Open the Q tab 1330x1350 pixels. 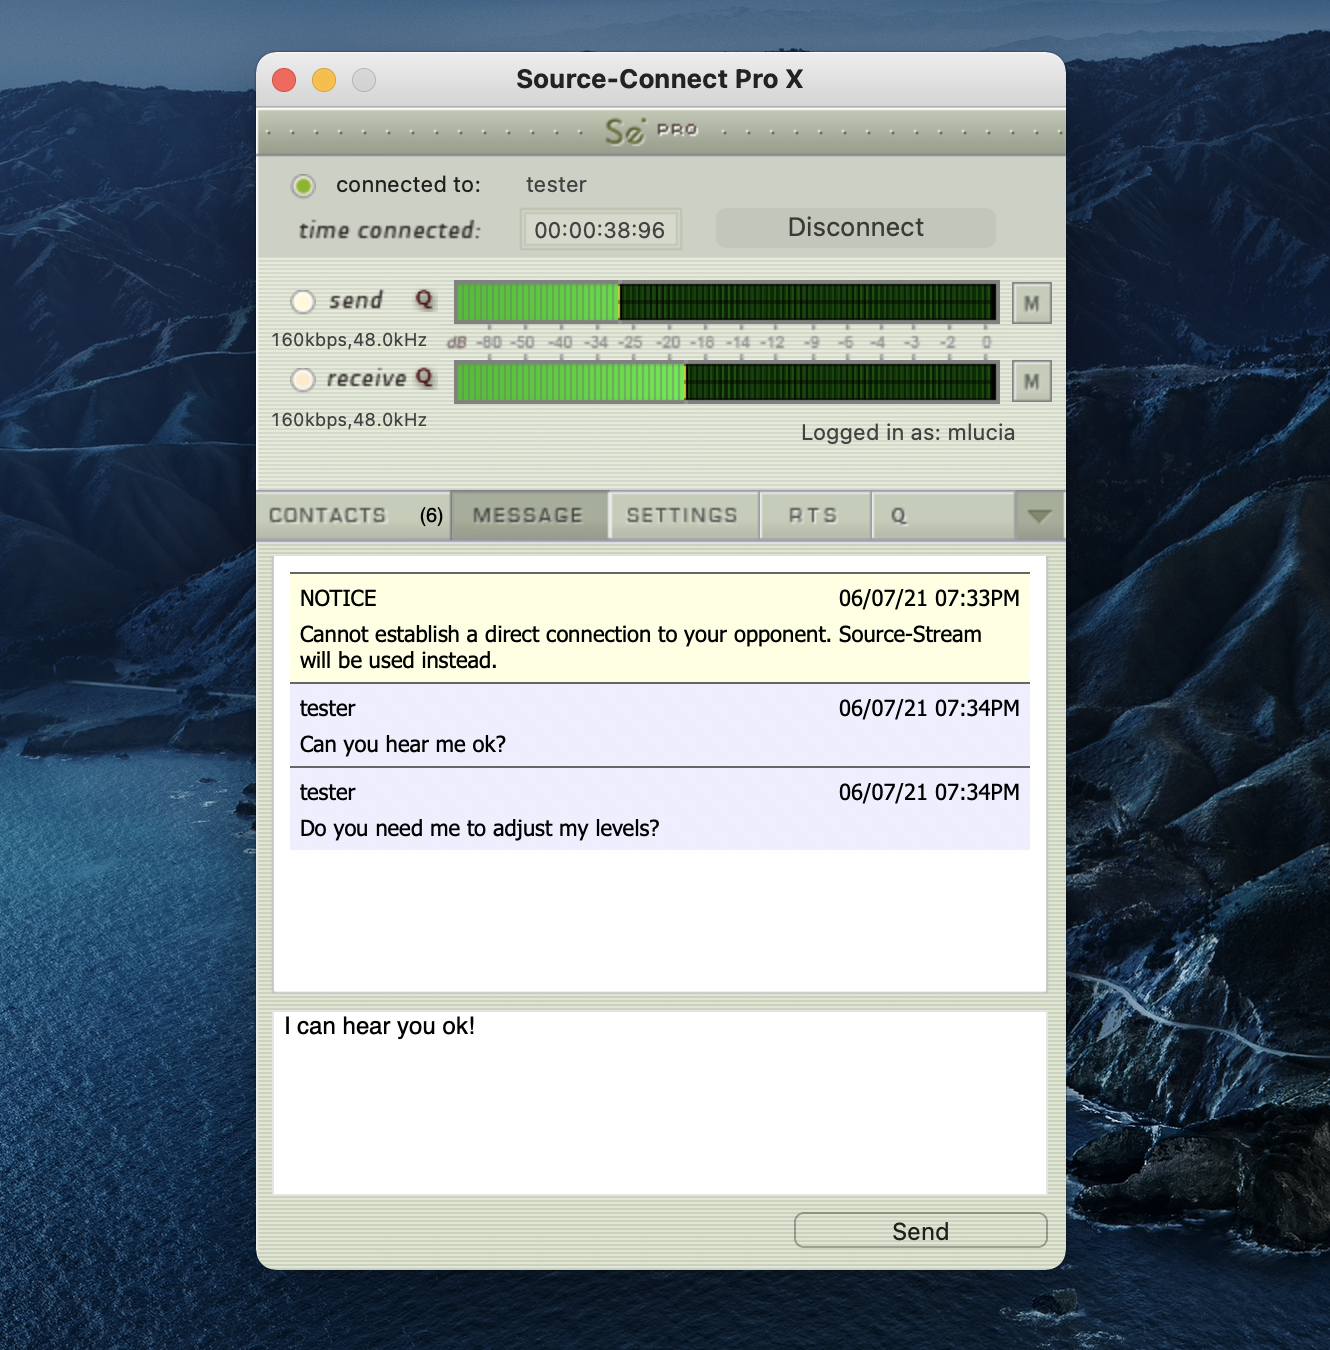(900, 516)
